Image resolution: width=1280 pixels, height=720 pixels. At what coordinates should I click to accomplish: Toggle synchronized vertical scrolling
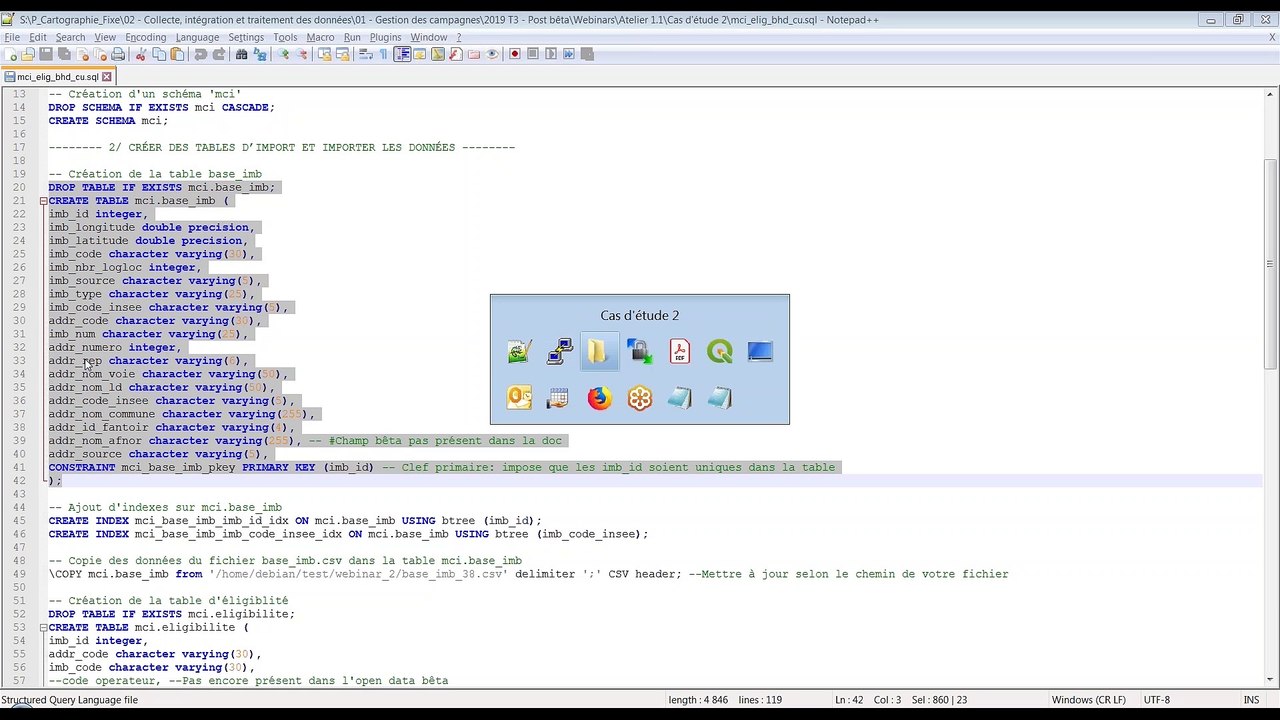(325, 54)
